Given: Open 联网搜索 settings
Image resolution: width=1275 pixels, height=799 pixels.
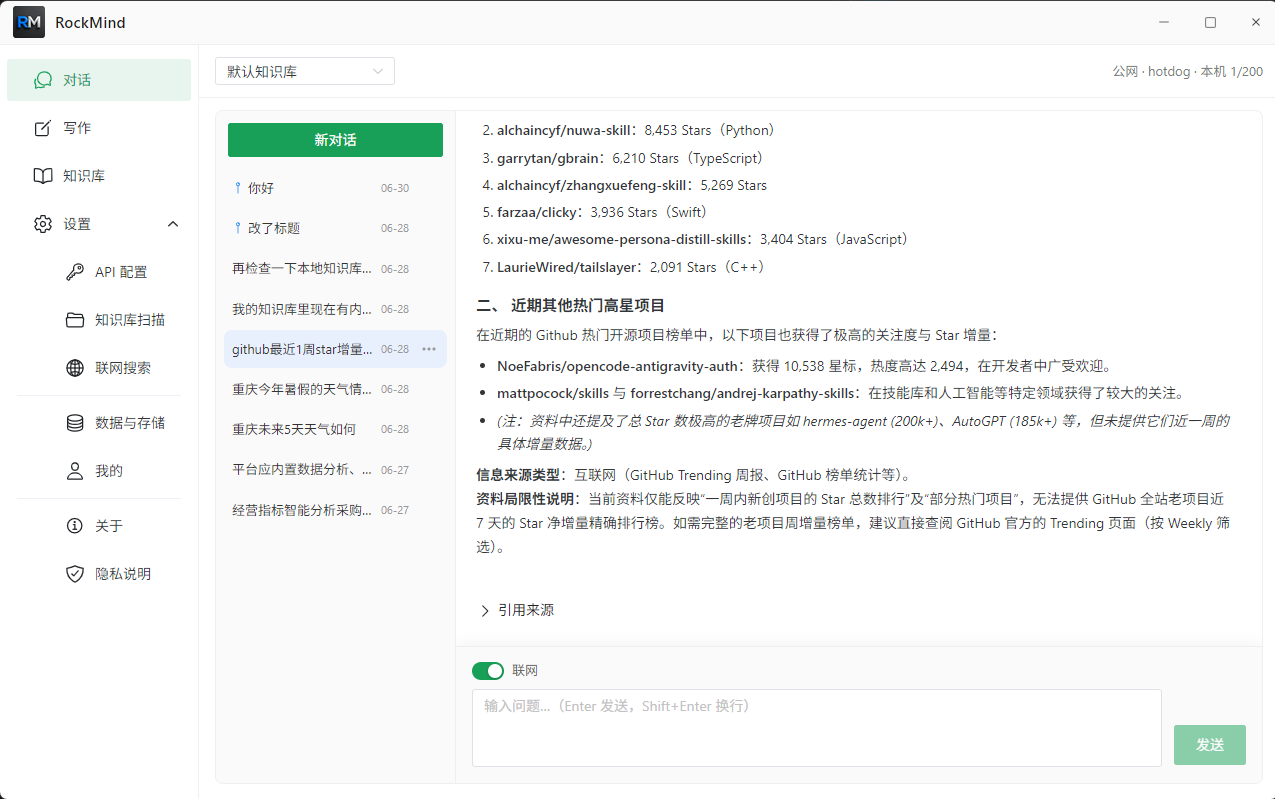Looking at the screenshot, I should point(99,368).
